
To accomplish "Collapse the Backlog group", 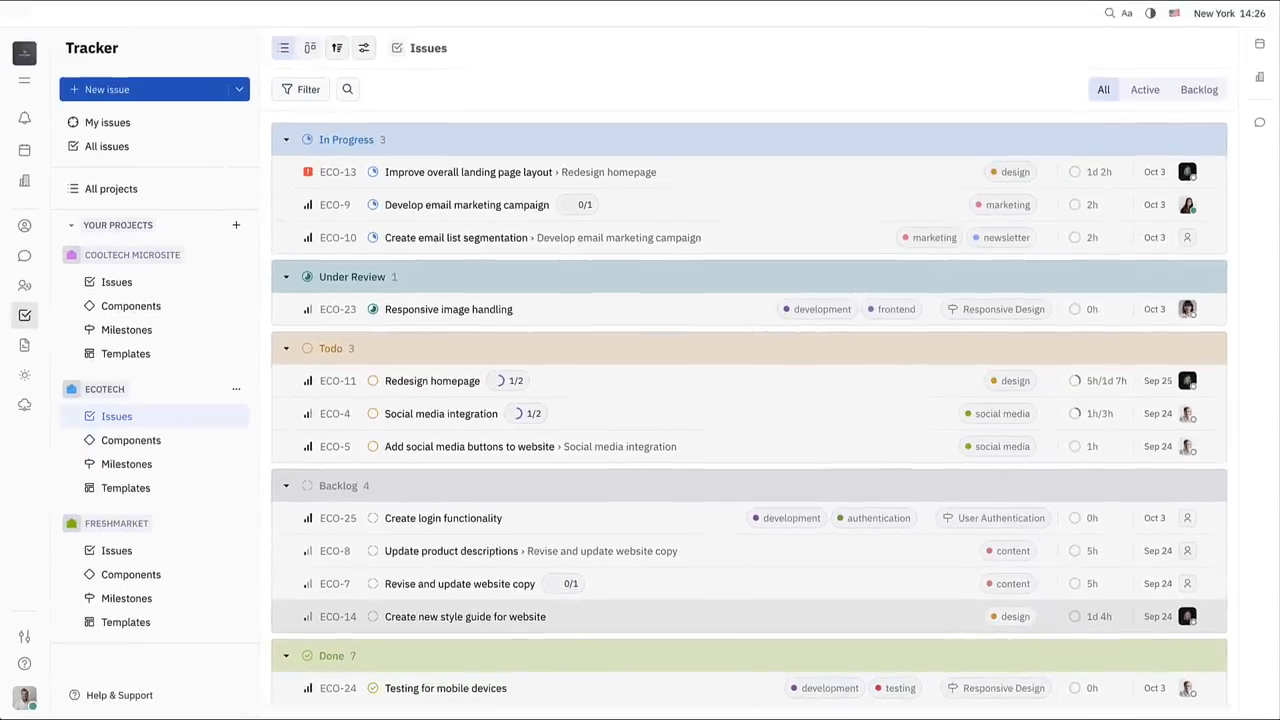I will point(286,486).
